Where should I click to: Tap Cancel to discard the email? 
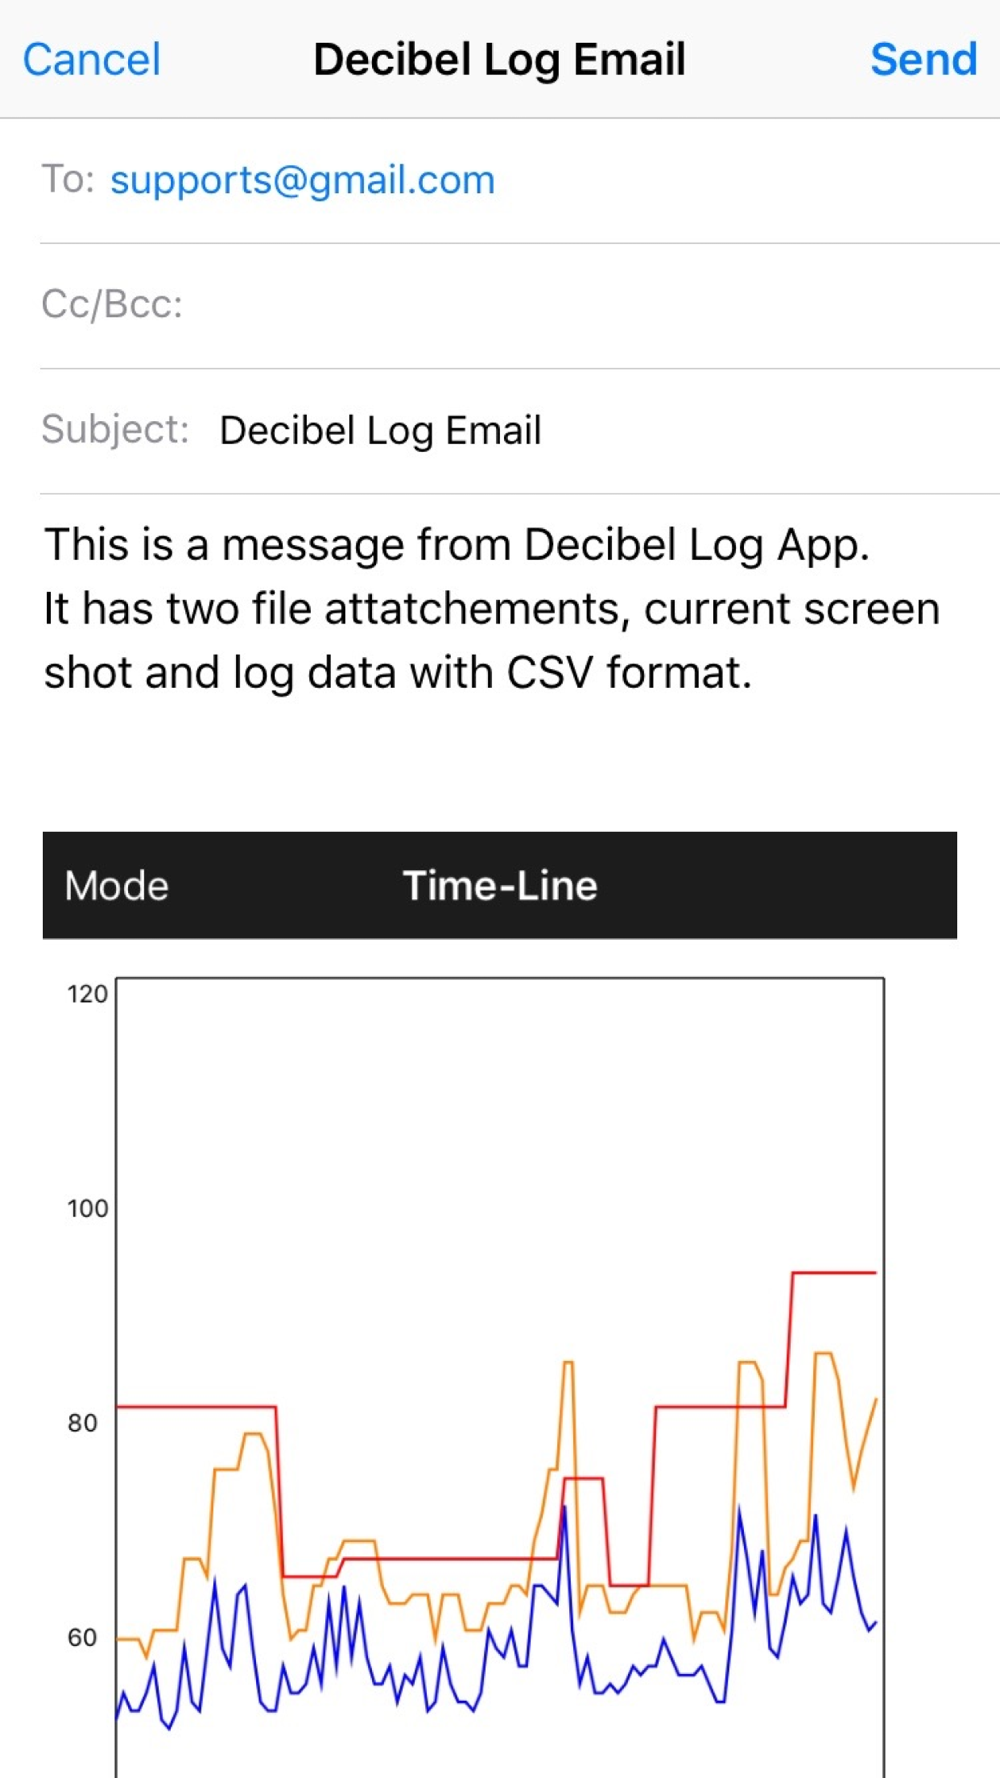coord(91,60)
